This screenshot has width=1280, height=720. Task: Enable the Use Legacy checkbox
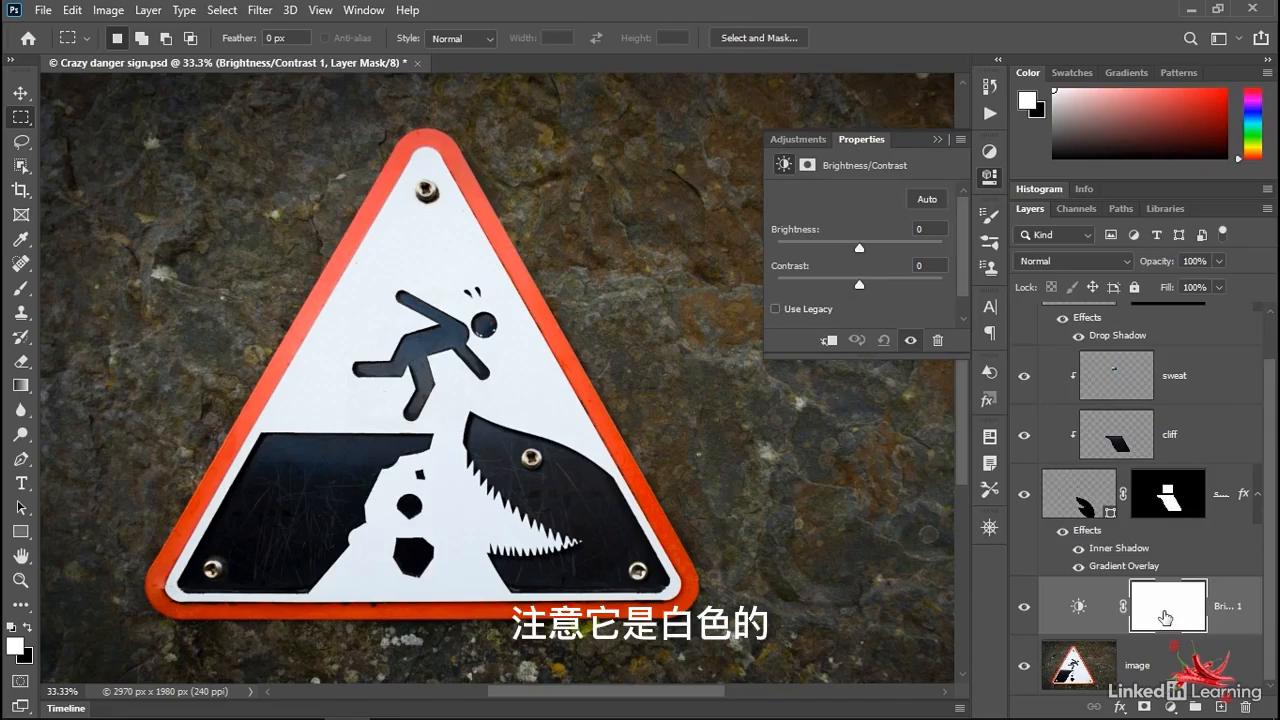click(x=775, y=309)
